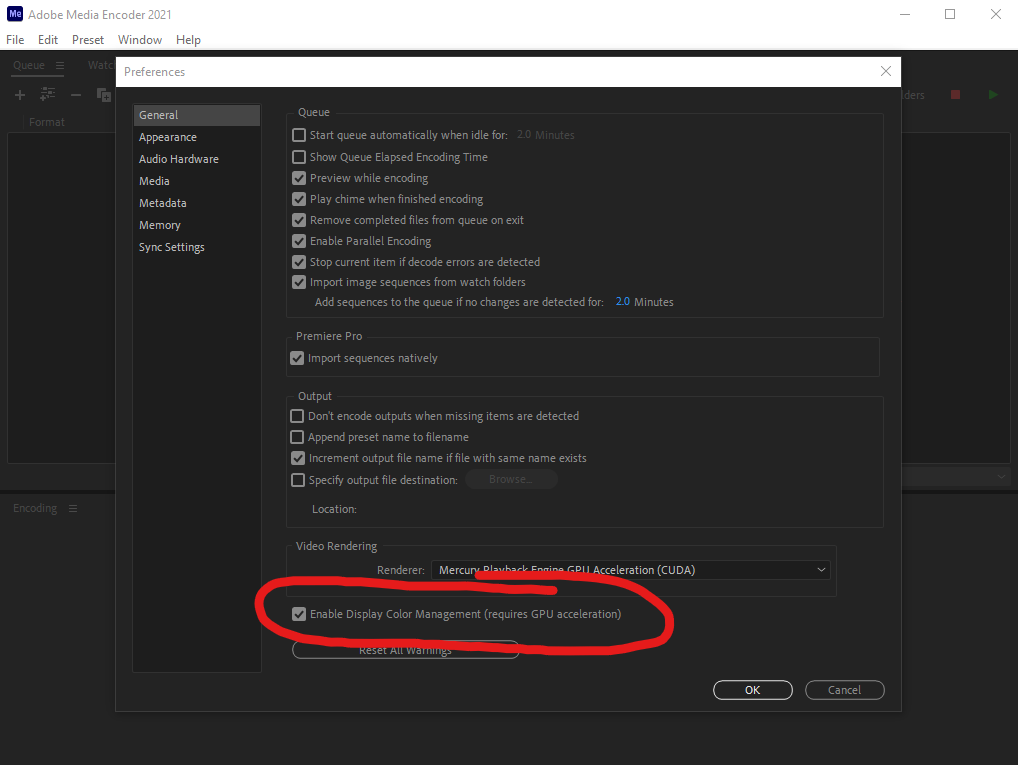Click the Apply Preset settings icon

[47, 94]
